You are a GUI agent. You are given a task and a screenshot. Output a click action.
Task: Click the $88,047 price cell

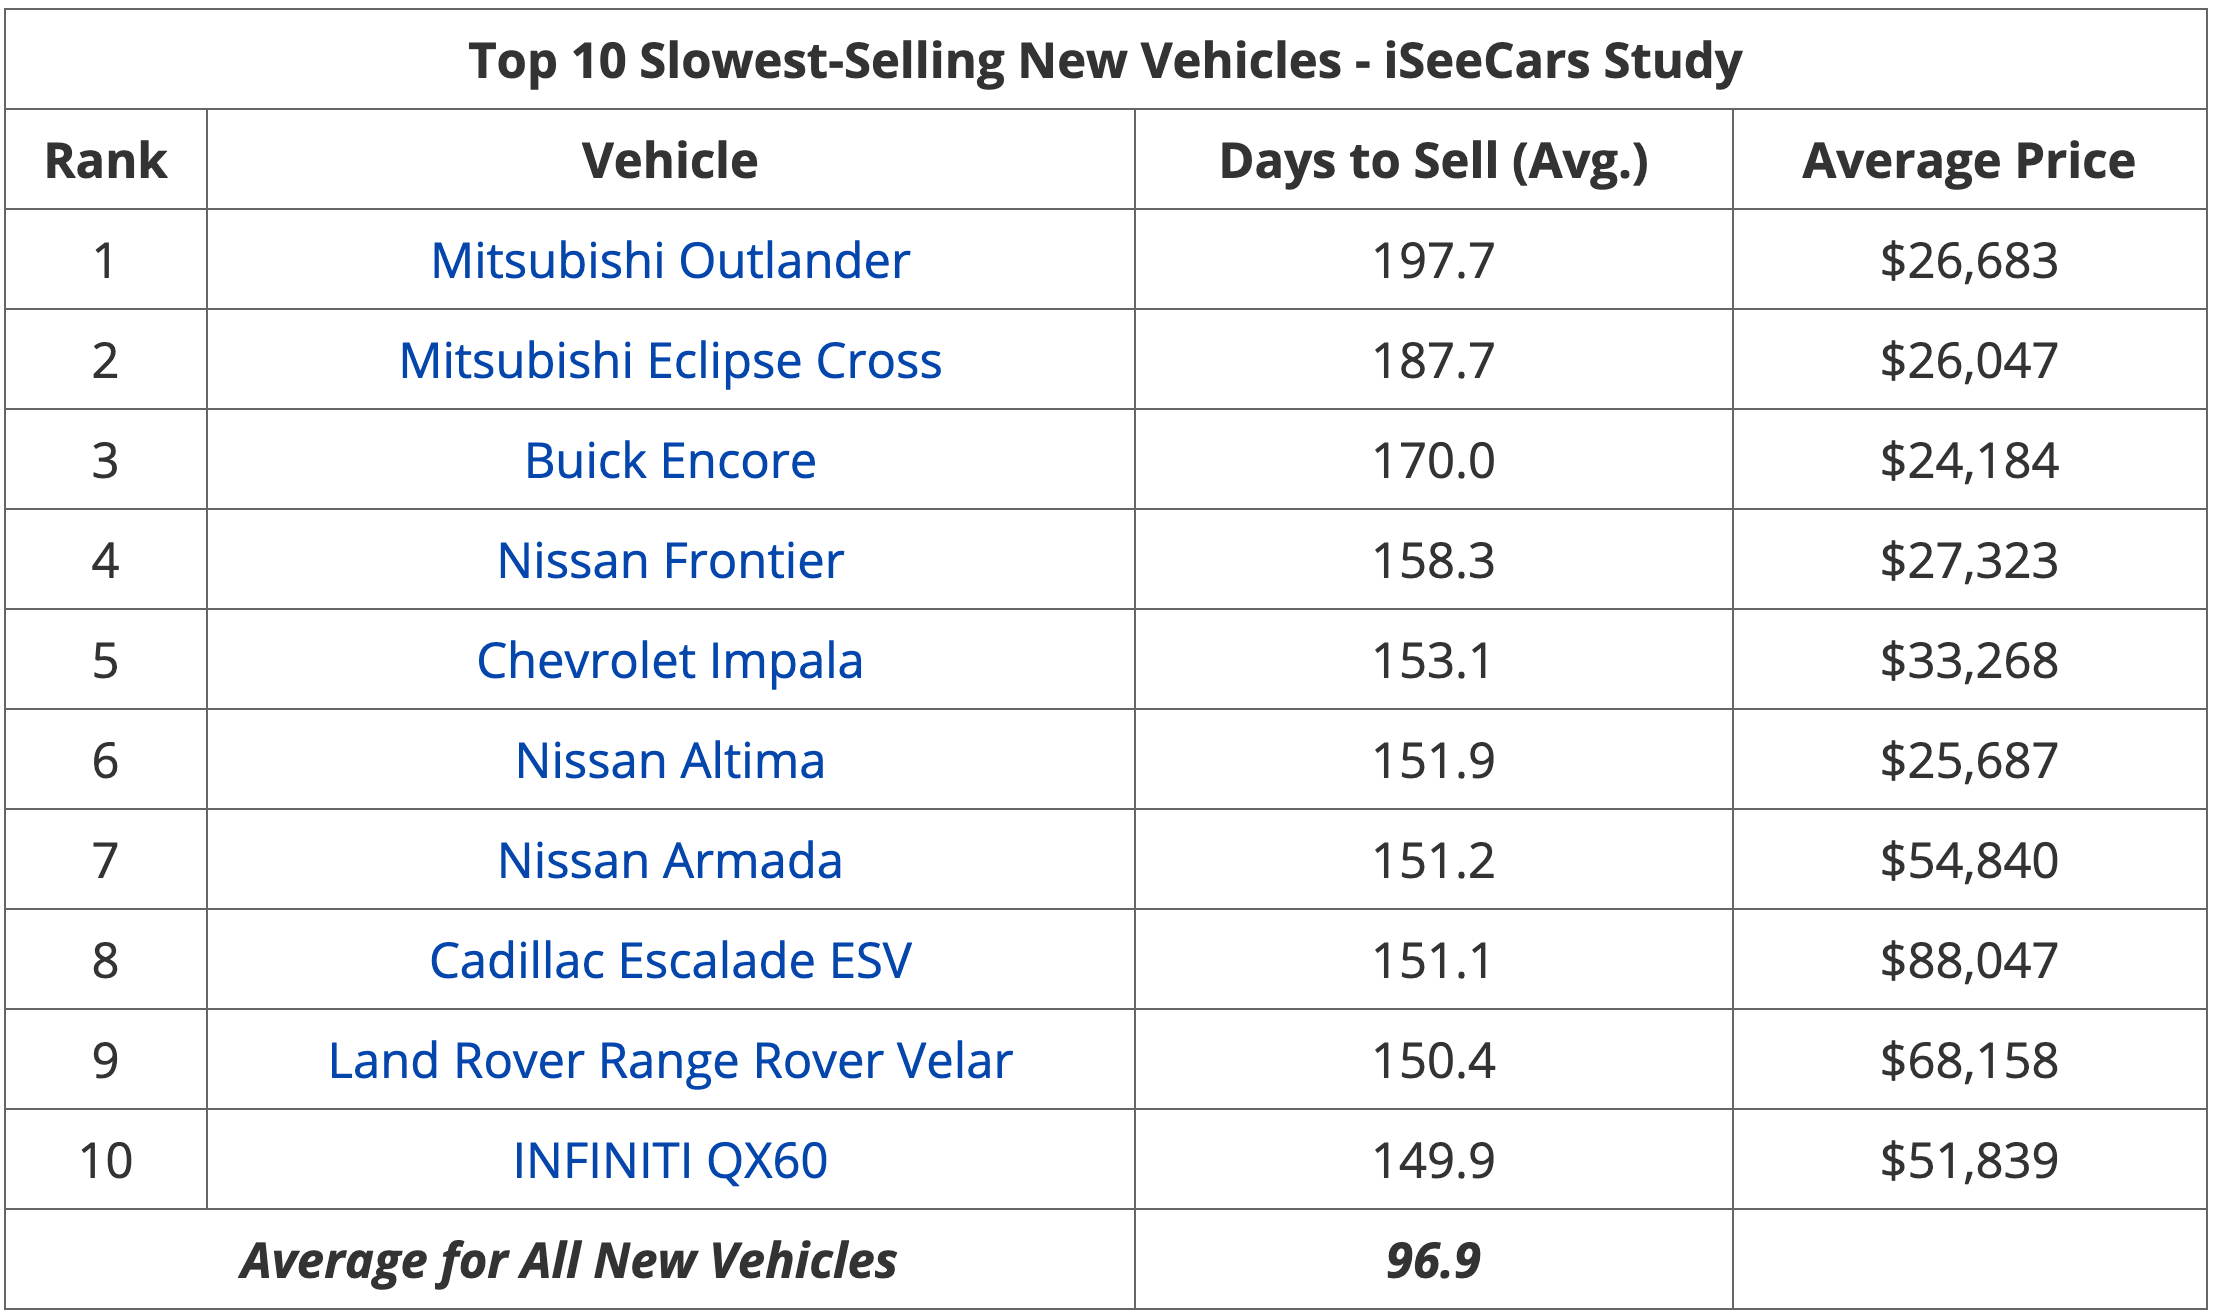(x=1968, y=961)
